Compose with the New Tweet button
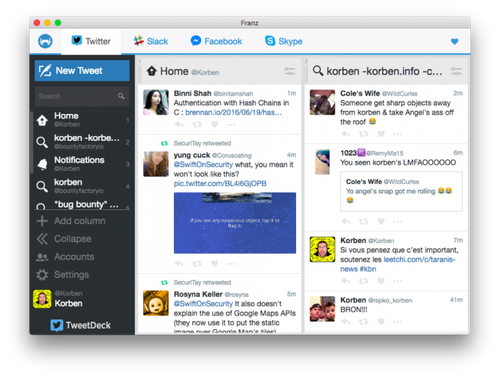Viewport: 500px width, 377px height. coord(82,71)
